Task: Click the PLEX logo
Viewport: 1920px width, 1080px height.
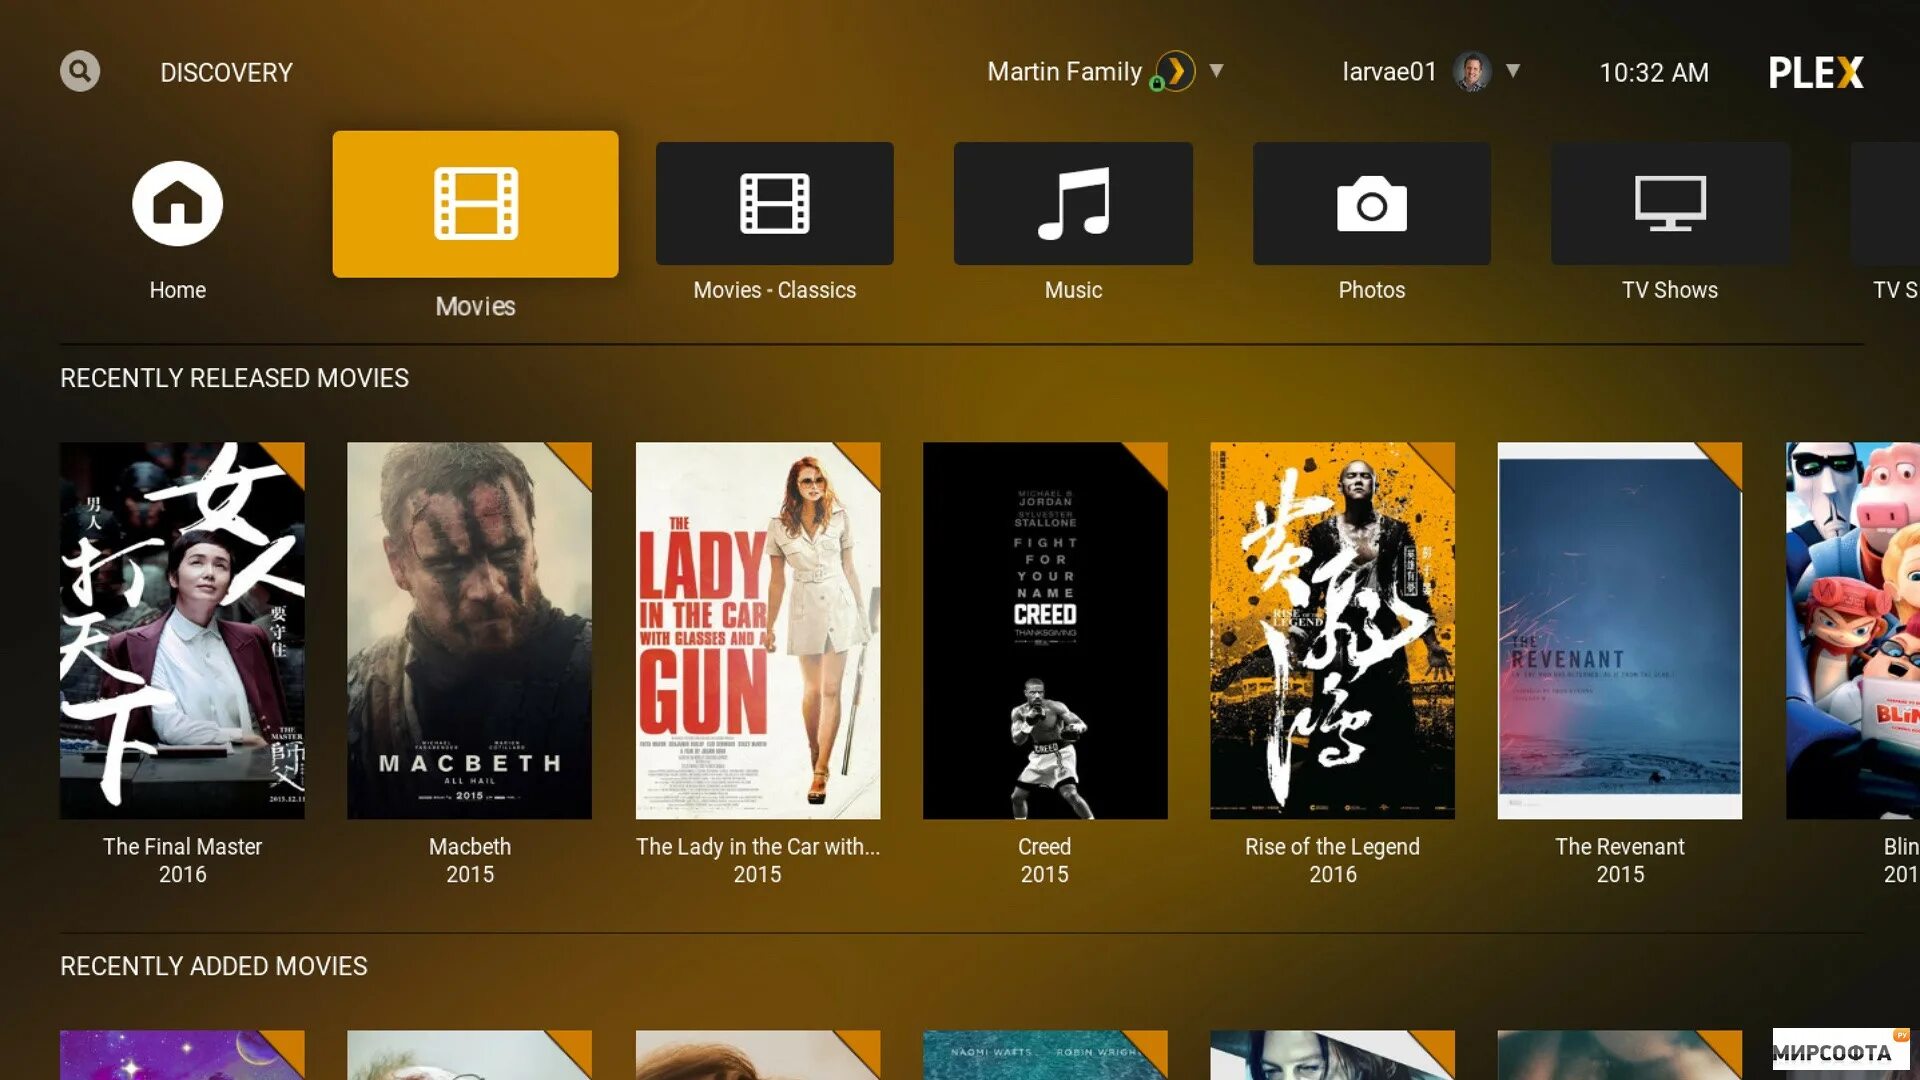Action: (1815, 72)
